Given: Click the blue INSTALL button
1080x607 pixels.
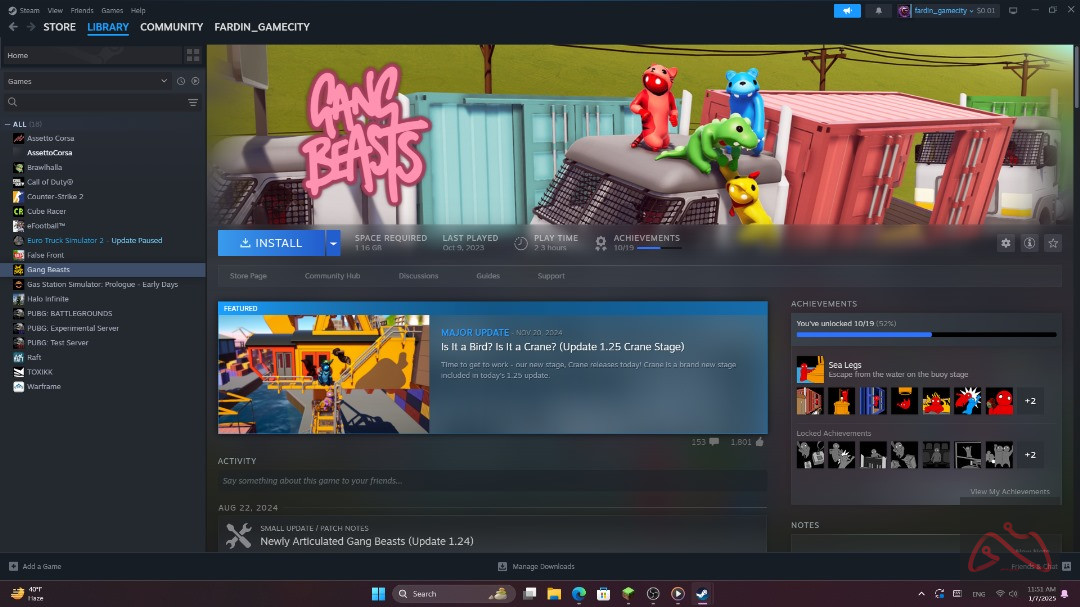Looking at the screenshot, I should 271,243.
